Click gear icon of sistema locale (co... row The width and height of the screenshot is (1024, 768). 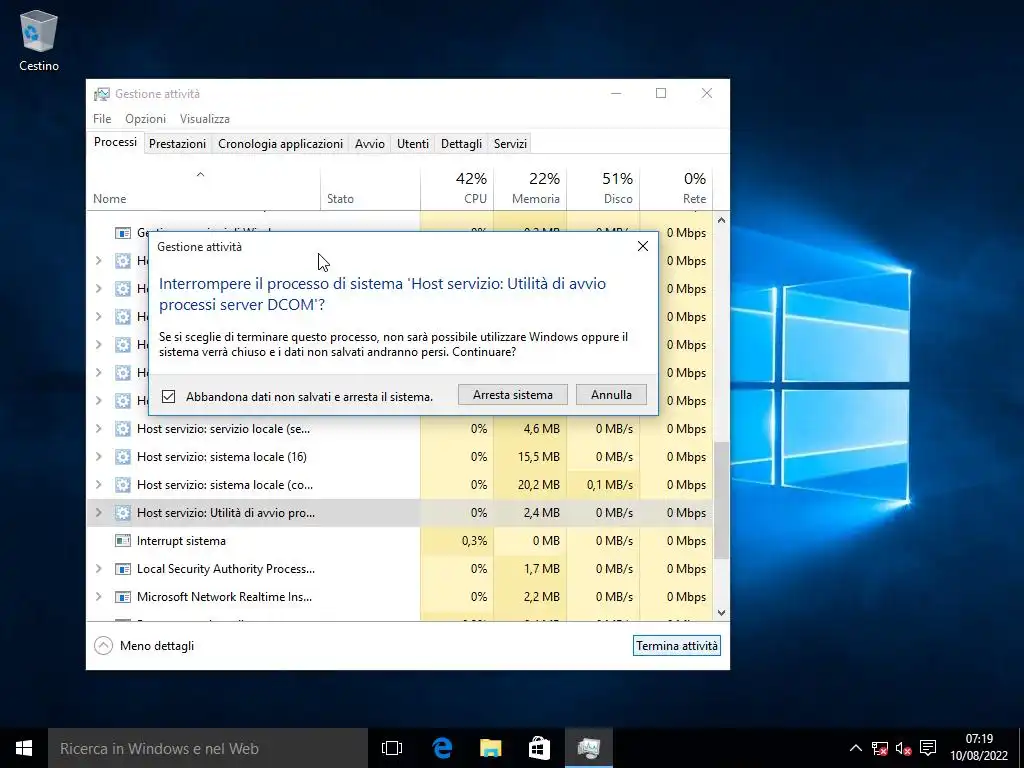123,485
